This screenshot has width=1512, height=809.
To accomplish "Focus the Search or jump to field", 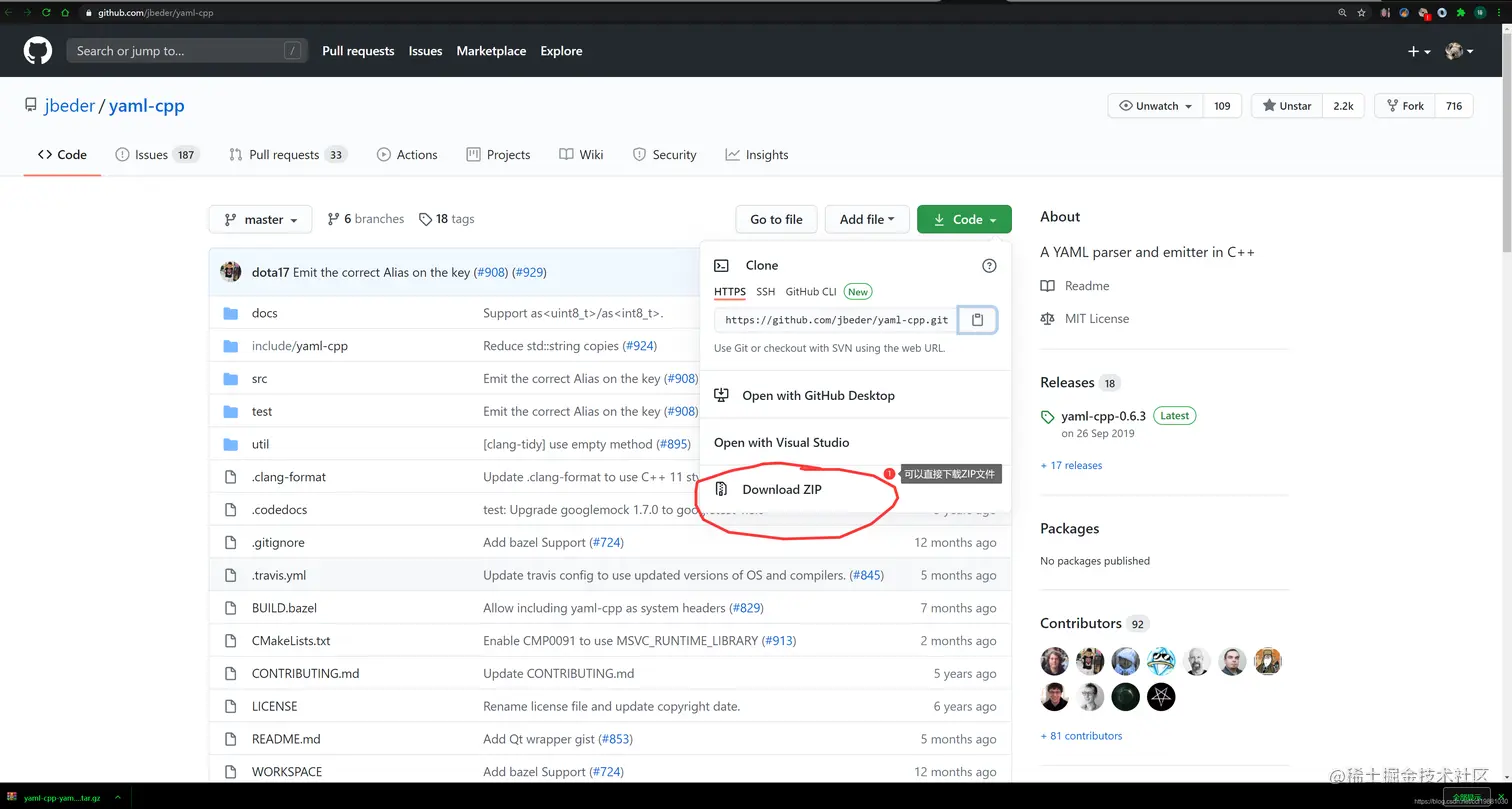I will tap(187, 51).
